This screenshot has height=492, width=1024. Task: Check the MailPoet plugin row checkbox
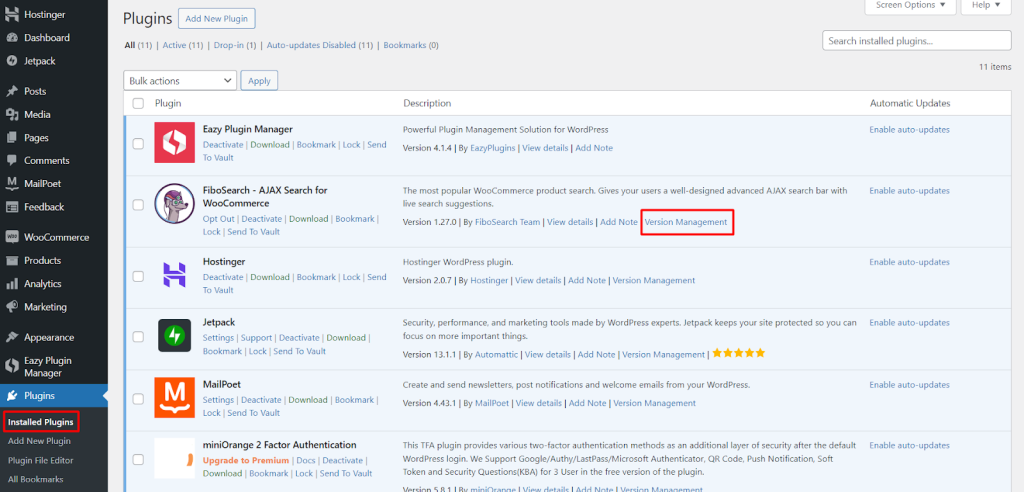(138, 399)
